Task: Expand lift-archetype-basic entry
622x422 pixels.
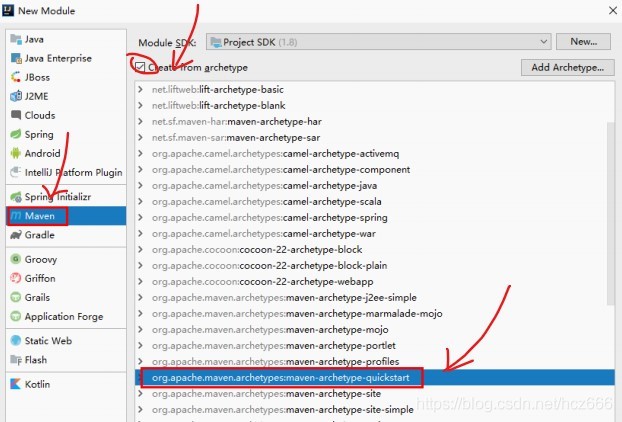Action: (140, 90)
